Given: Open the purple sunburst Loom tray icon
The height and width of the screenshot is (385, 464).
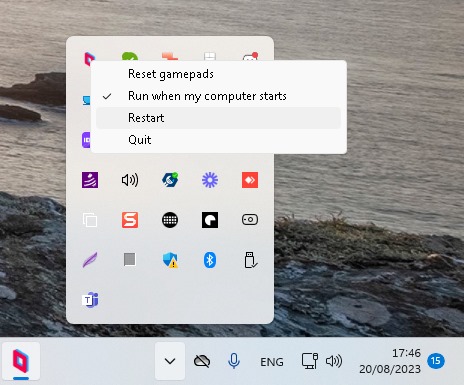Looking at the screenshot, I should pos(210,180).
